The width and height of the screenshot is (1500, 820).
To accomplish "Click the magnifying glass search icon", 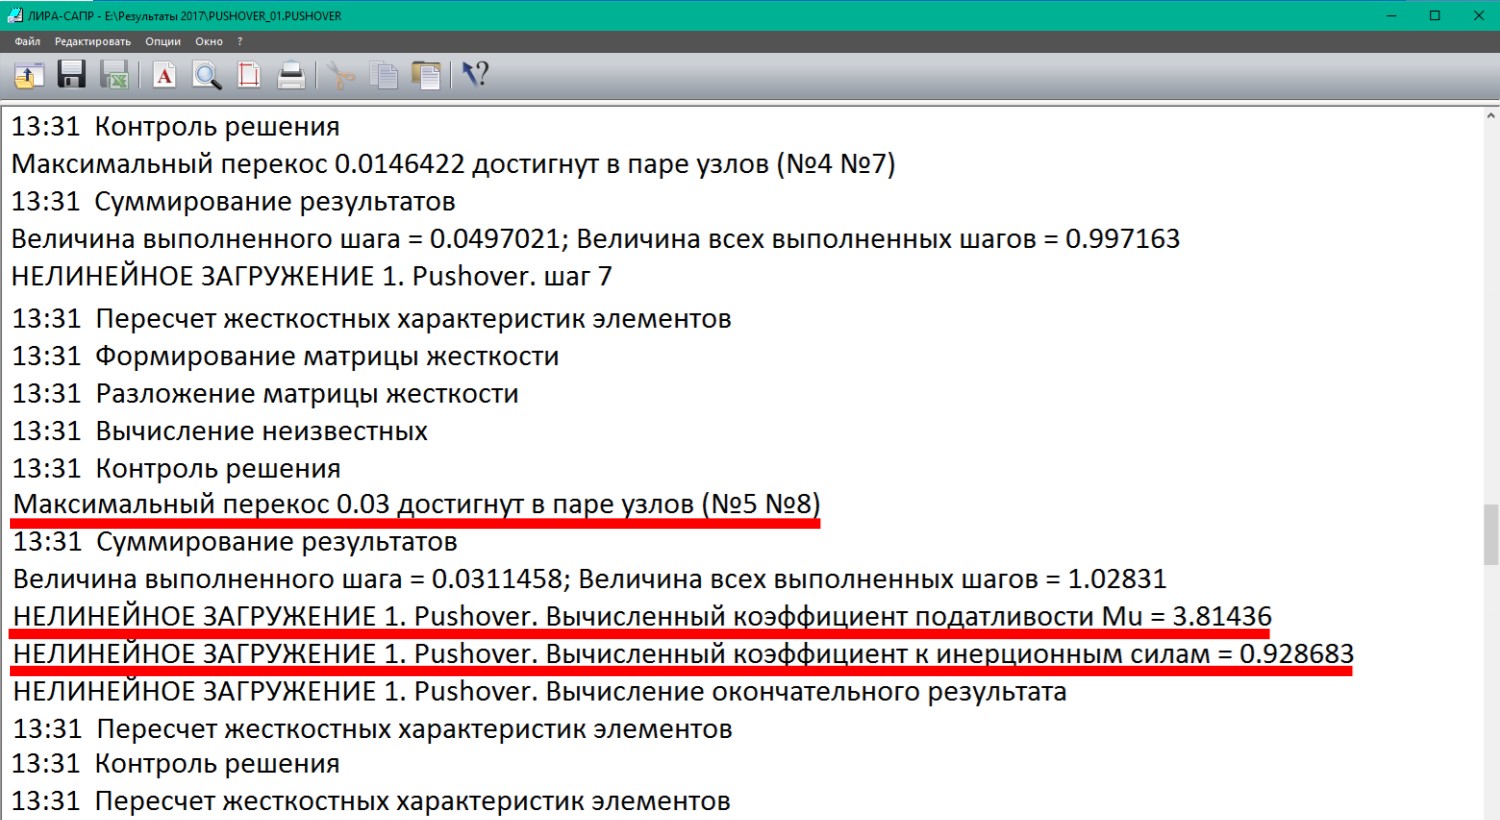I will coord(206,75).
